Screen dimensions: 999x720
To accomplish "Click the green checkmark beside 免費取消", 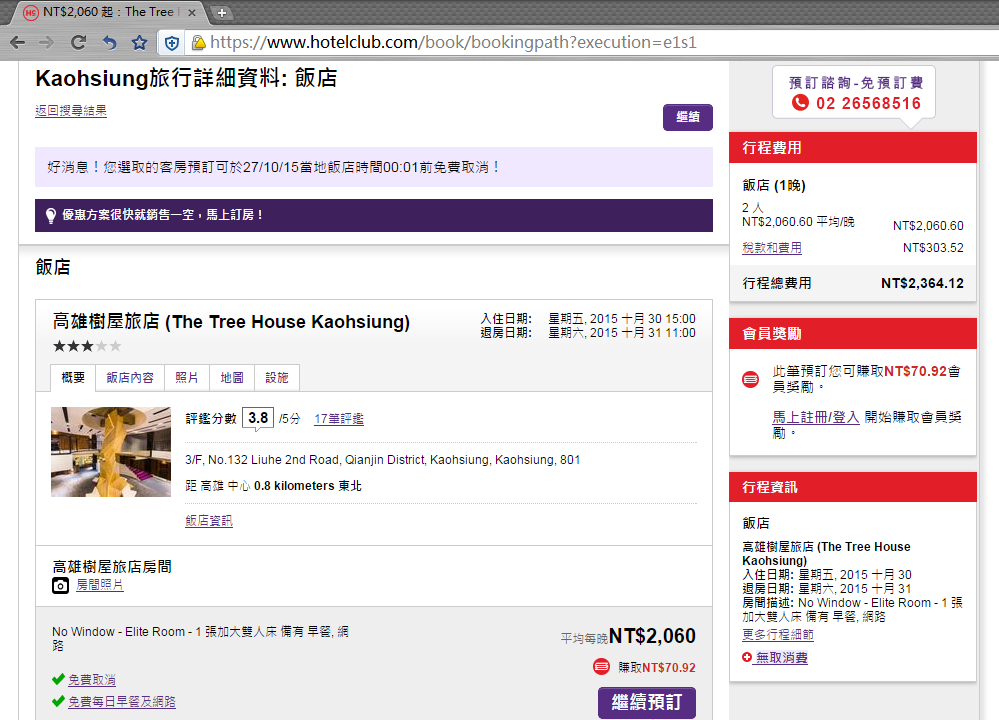I will (x=58, y=679).
